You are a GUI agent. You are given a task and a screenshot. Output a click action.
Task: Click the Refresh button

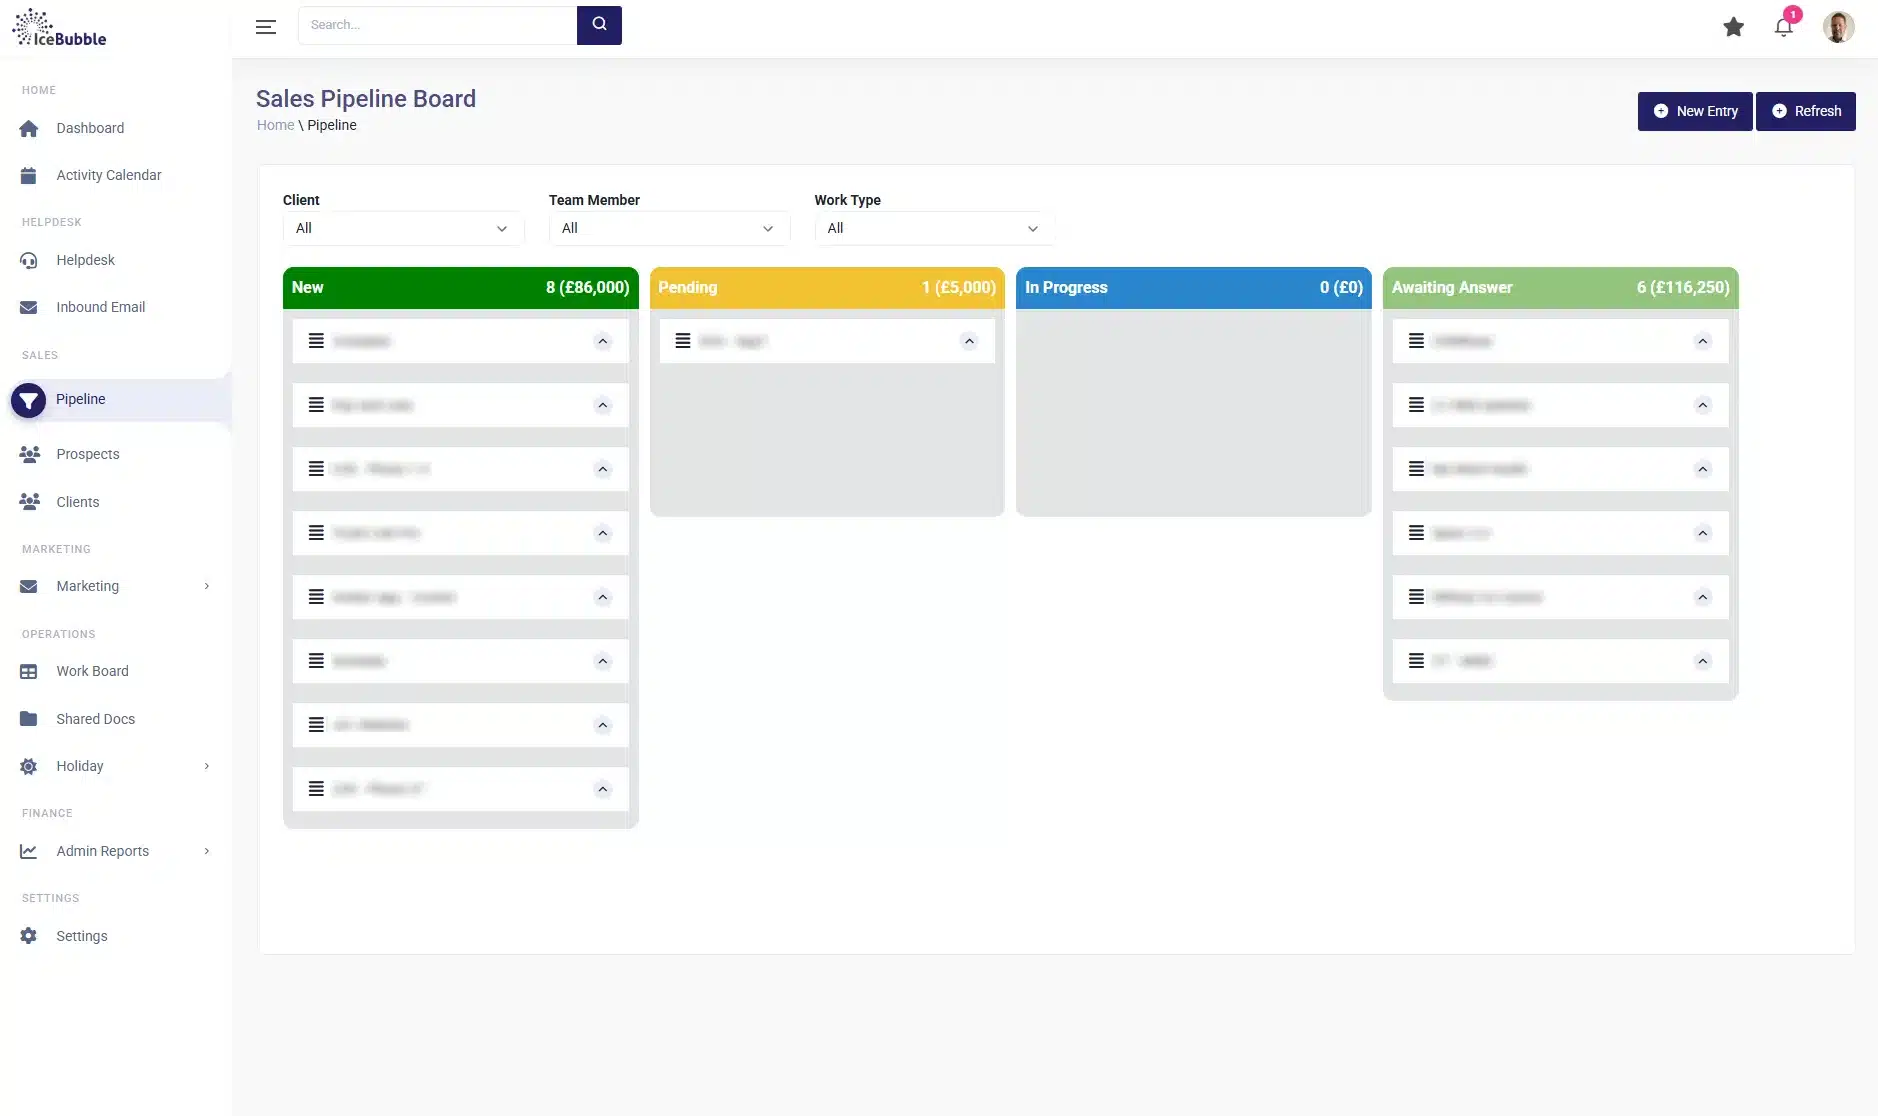1805,111
